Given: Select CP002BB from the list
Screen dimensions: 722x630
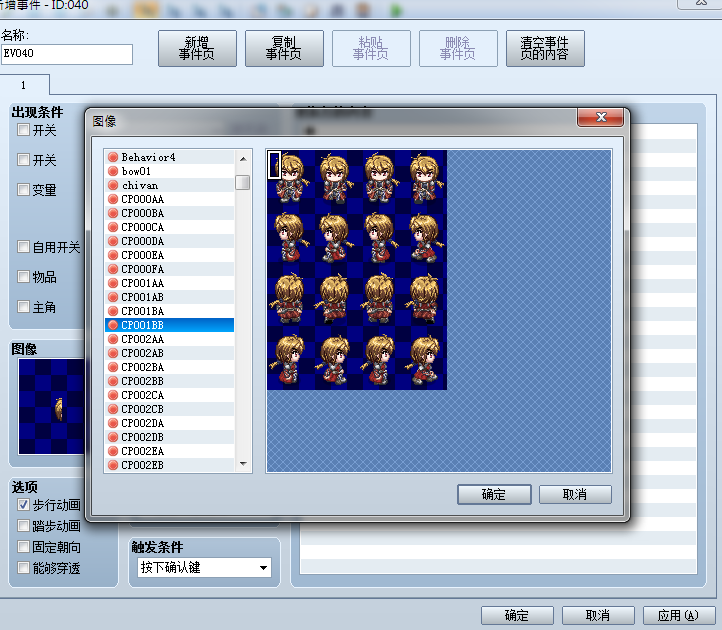Looking at the screenshot, I should (x=169, y=381).
